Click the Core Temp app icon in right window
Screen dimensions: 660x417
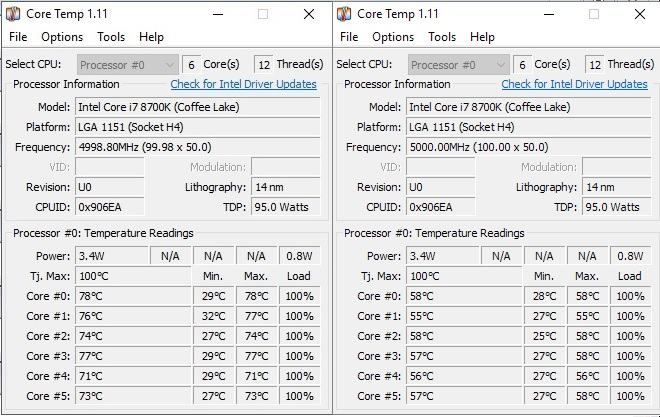pos(344,14)
